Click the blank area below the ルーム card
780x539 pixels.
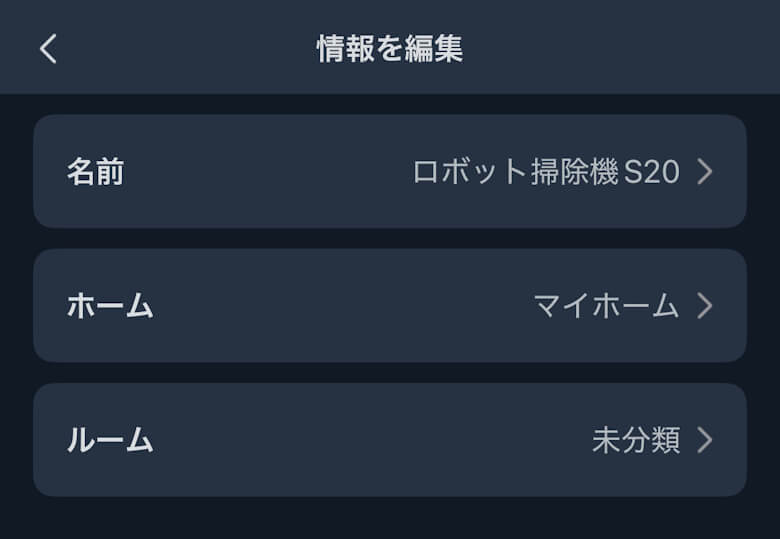[390, 518]
